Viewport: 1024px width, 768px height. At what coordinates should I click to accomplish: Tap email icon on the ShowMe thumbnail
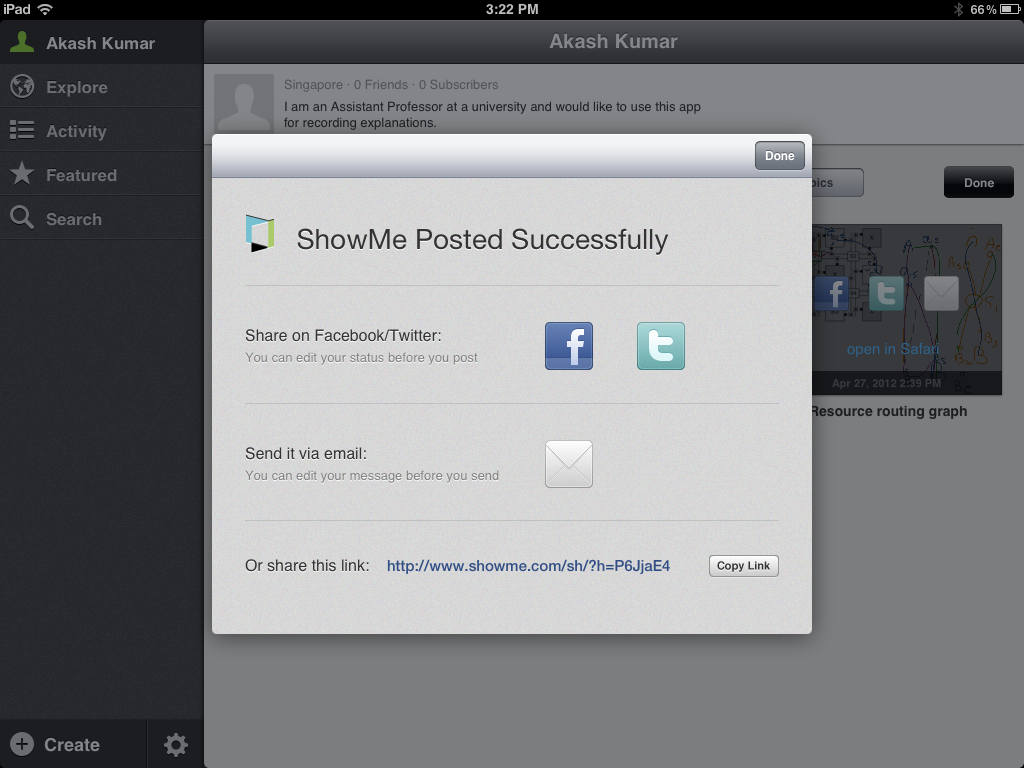(941, 293)
